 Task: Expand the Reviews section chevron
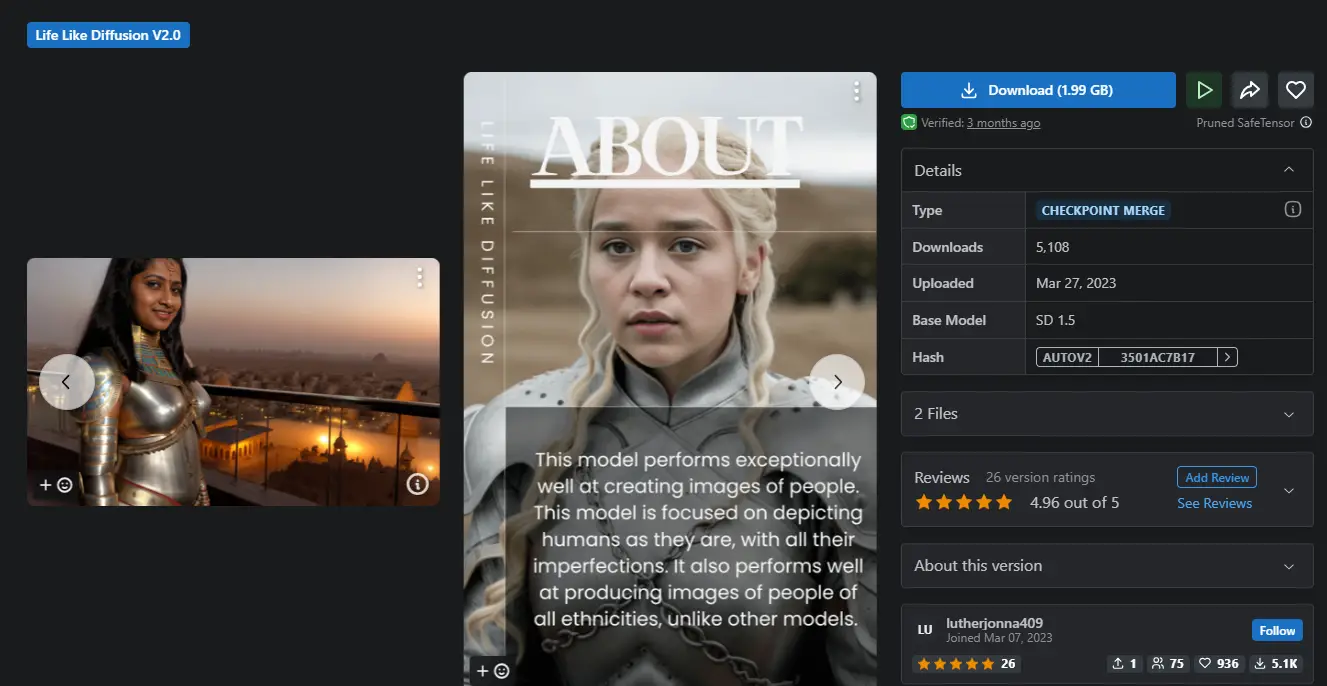coord(1289,490)
